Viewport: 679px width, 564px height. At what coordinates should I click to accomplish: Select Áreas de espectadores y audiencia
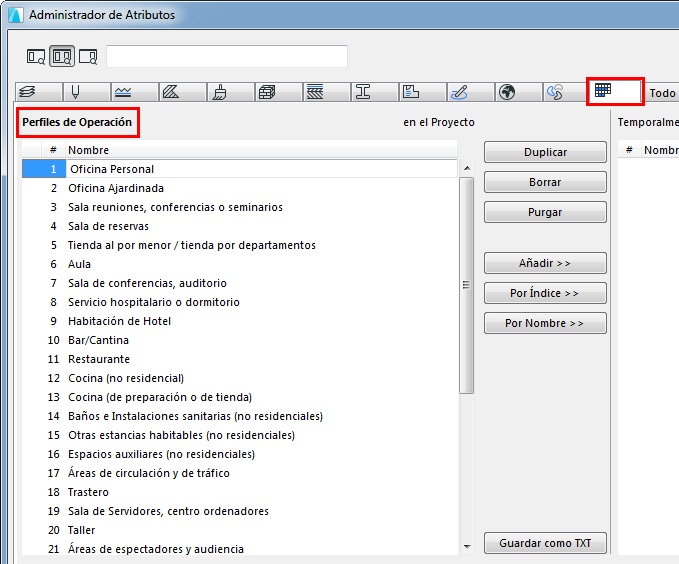click(x=240, y=549)
